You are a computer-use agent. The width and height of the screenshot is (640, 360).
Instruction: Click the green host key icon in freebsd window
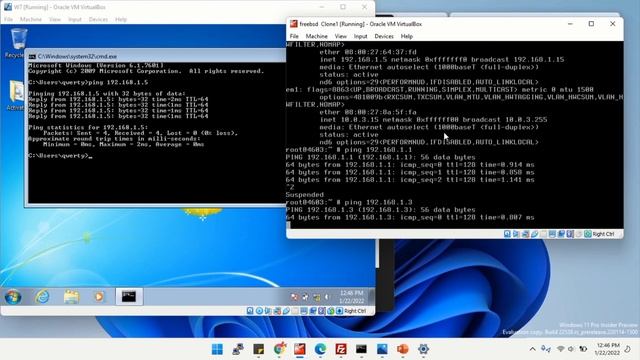tap(587, 234)
